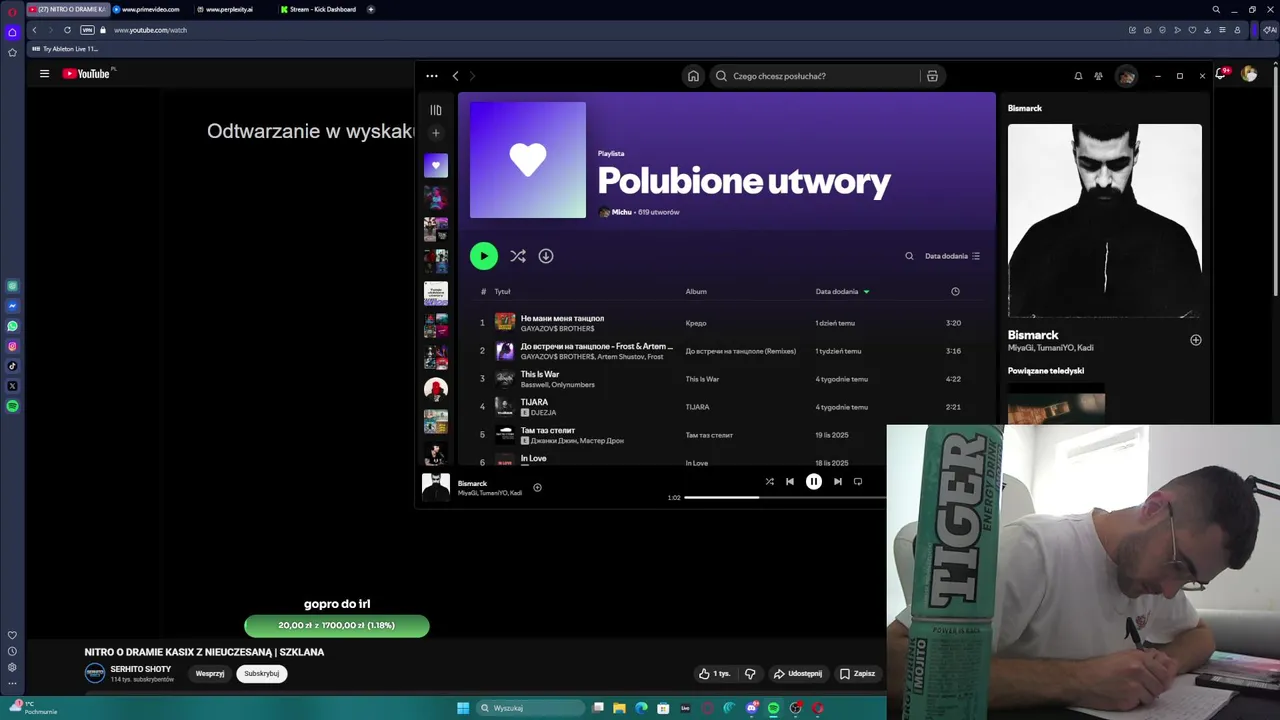
Task: Toggle shuffle in the bottom player bar
Action: [x=769, y=482]
